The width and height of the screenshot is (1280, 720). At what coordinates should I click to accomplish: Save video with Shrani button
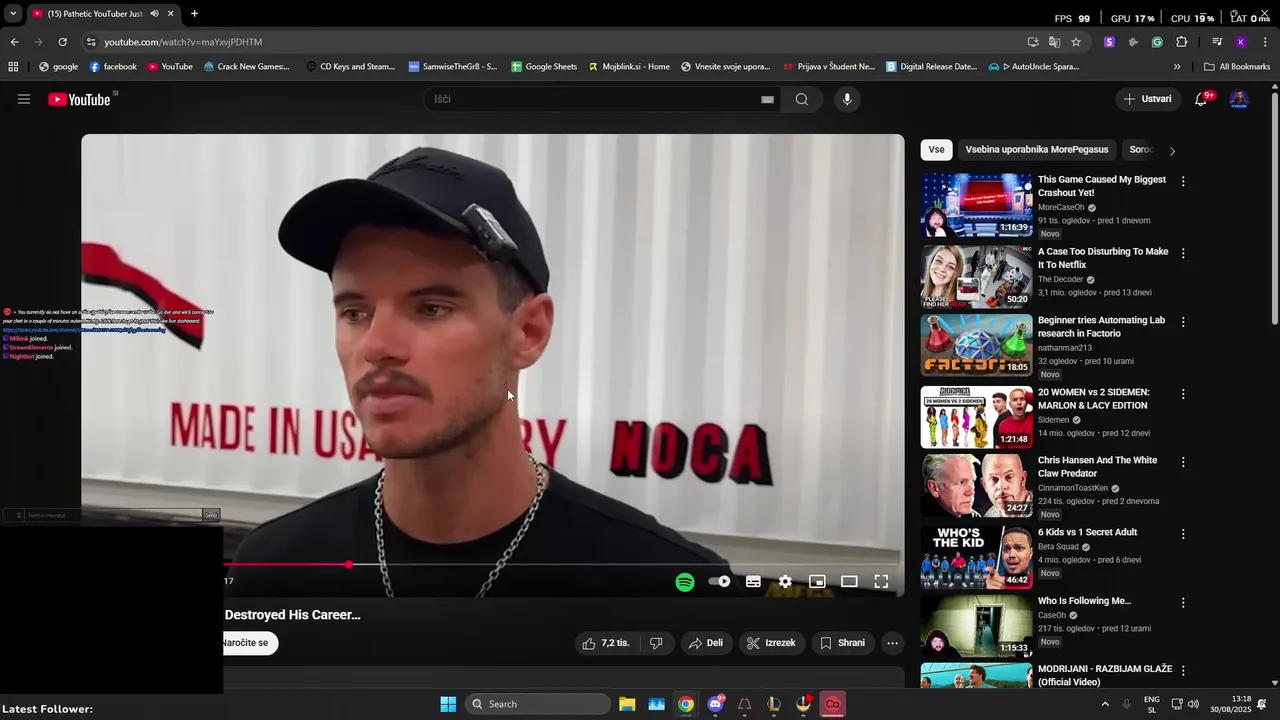842,643
